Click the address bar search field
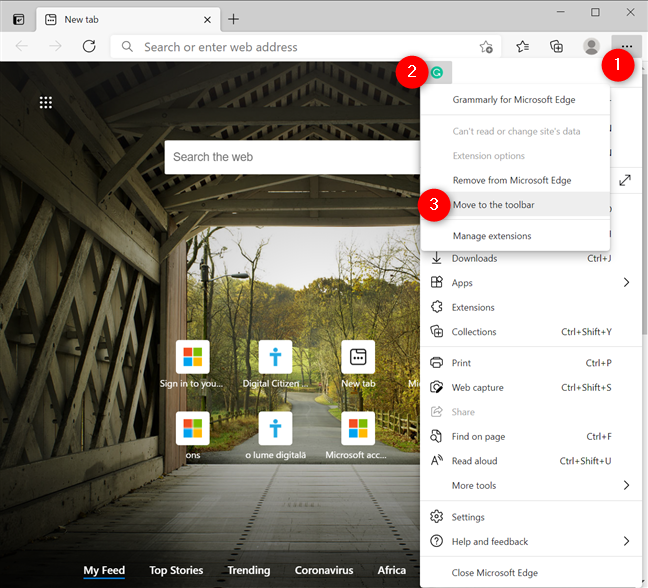This screenshot has height=588, width=648. coord(306,47)
